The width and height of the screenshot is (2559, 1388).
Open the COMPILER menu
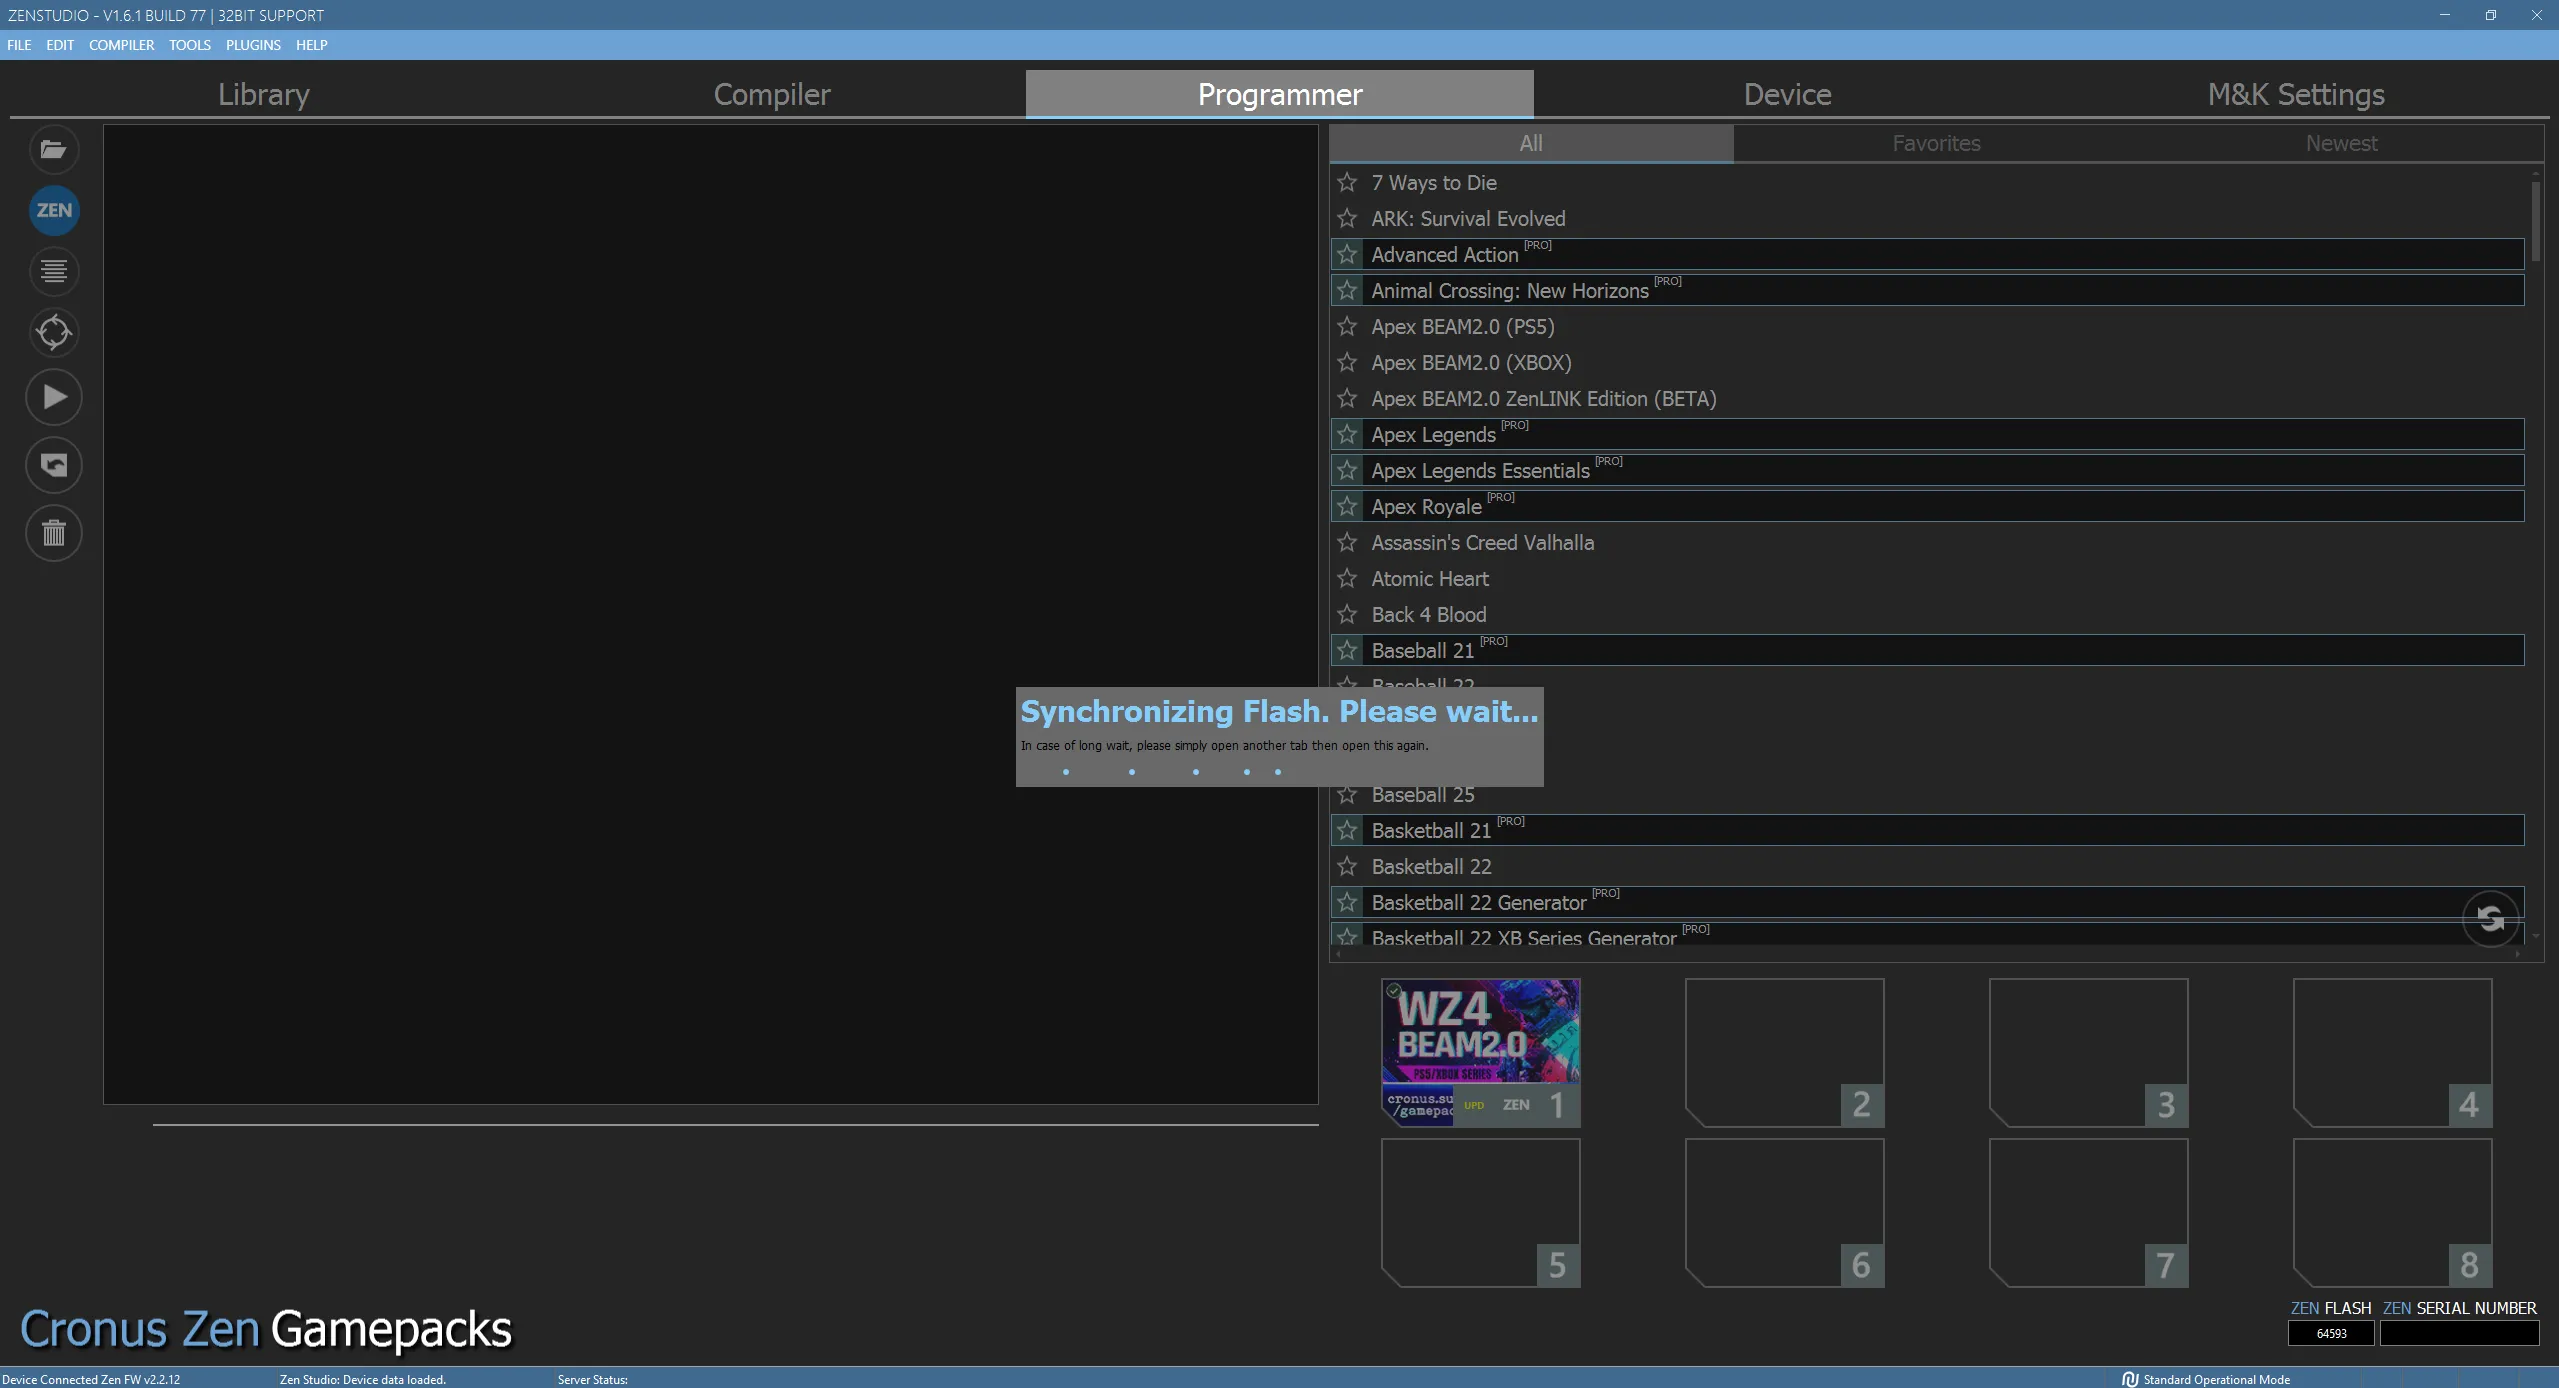121,45
